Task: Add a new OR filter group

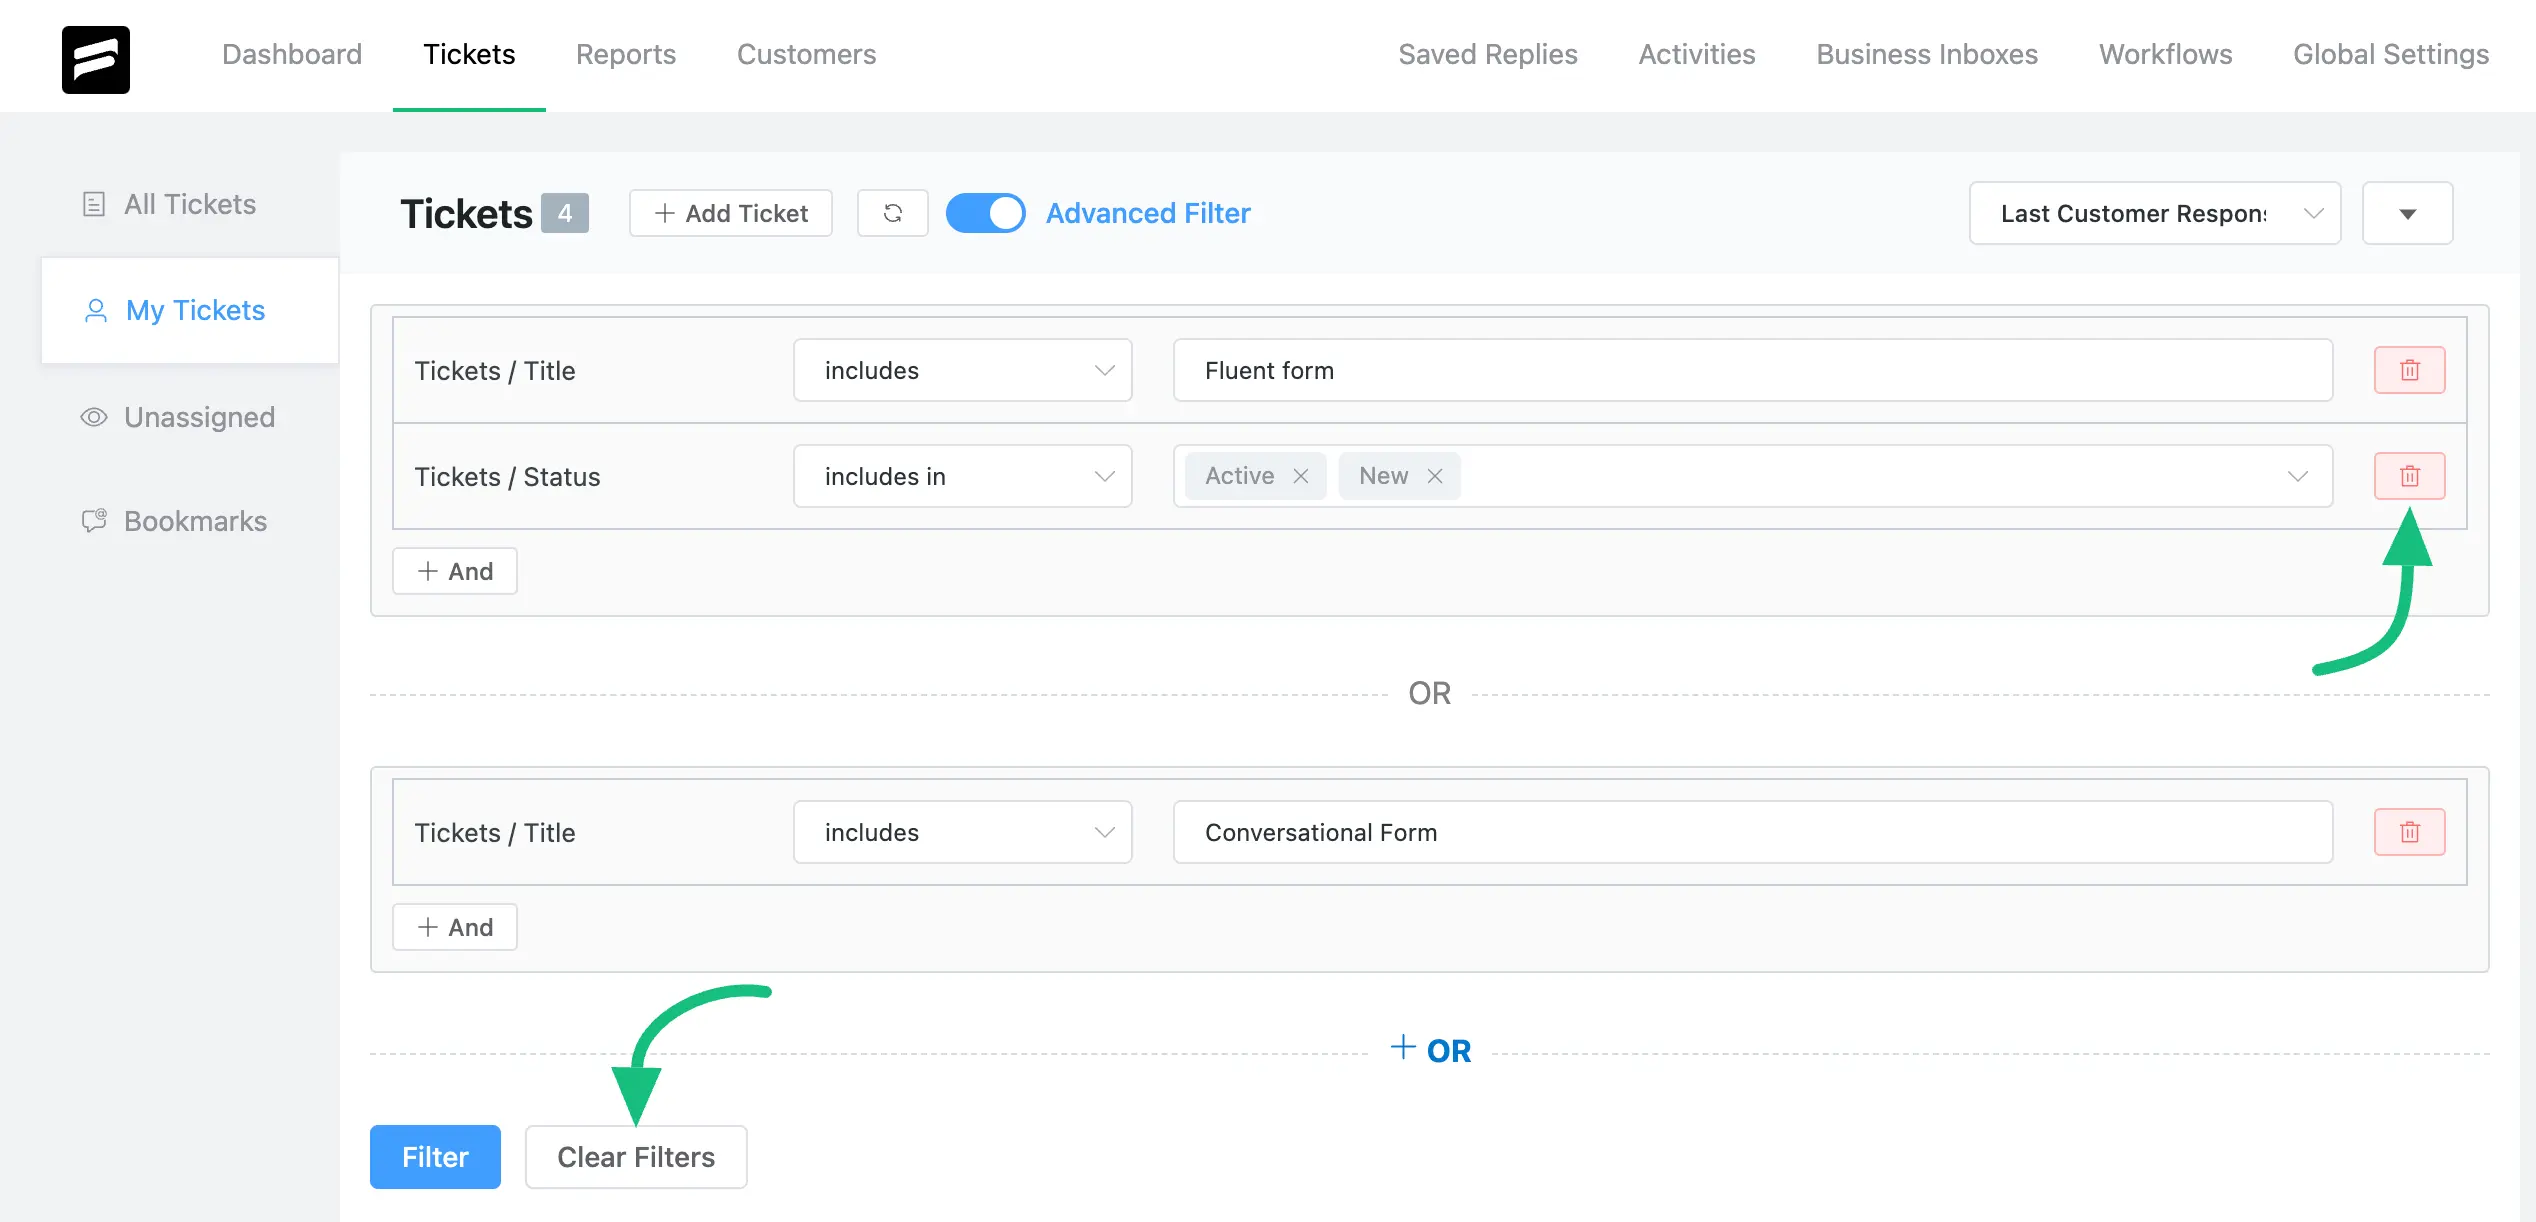Action: pos(1430,1050)
